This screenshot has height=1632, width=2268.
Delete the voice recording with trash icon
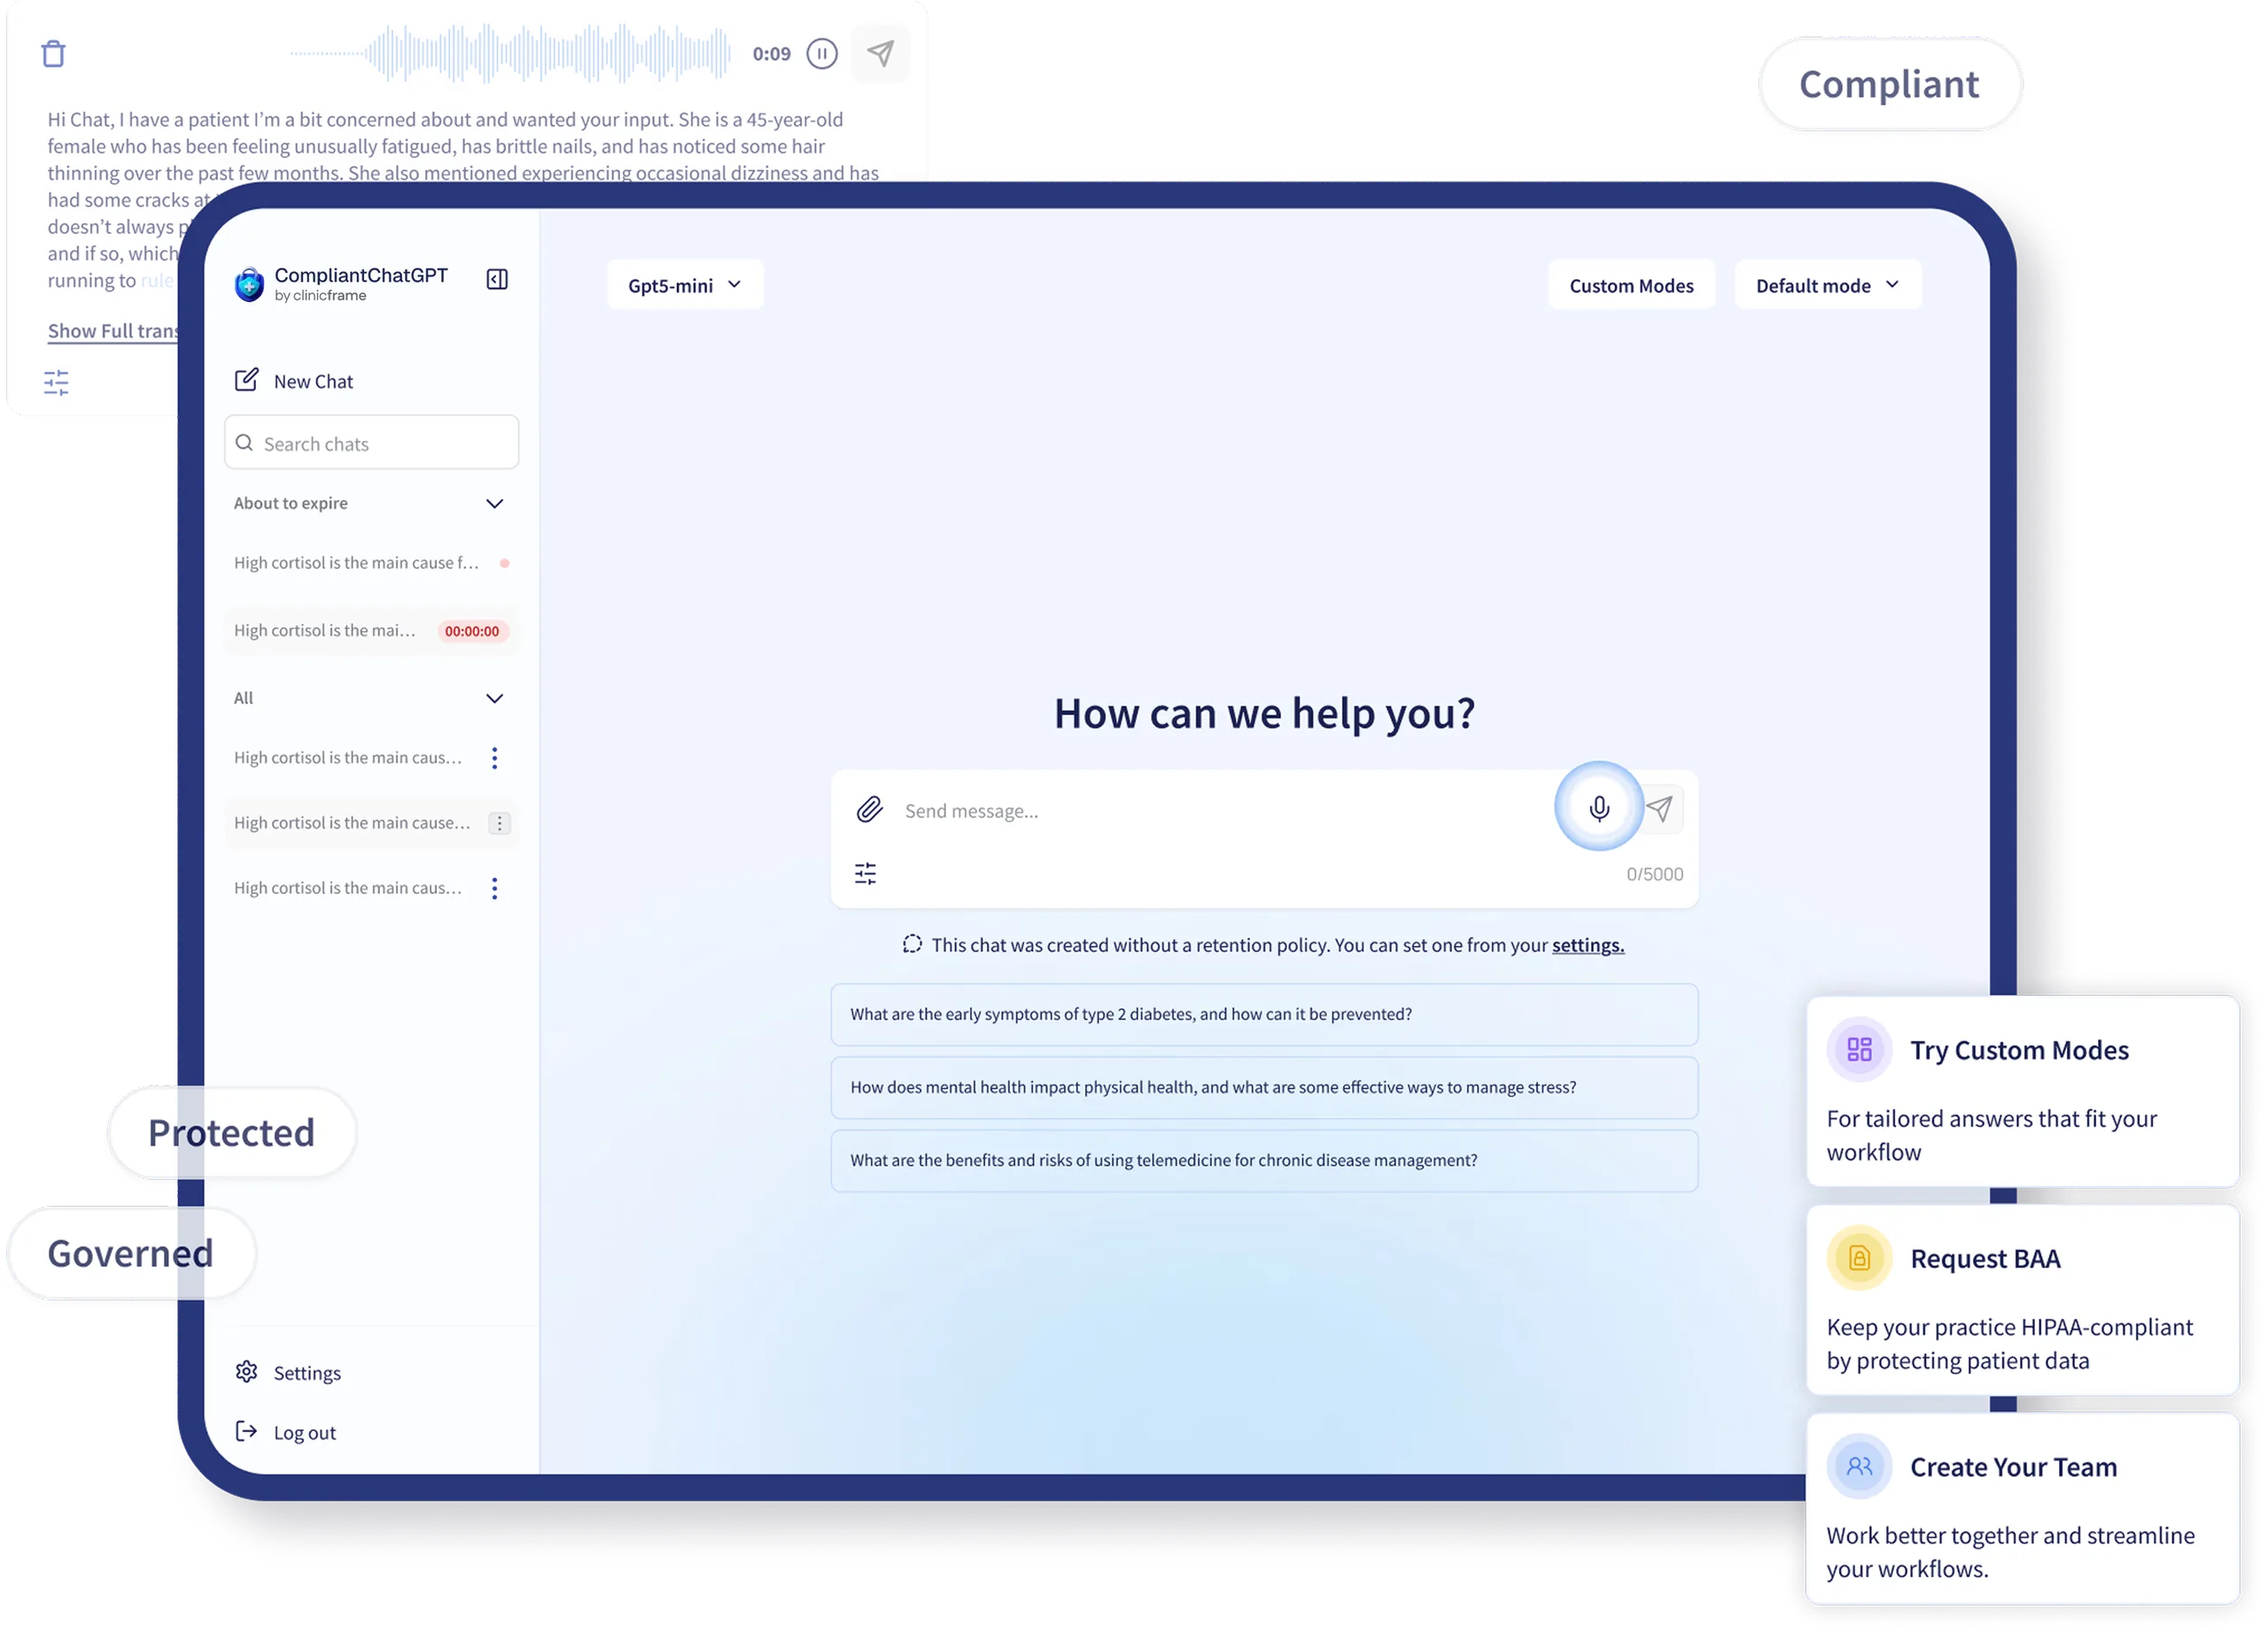pyautogui.click(x=53, y=53)
